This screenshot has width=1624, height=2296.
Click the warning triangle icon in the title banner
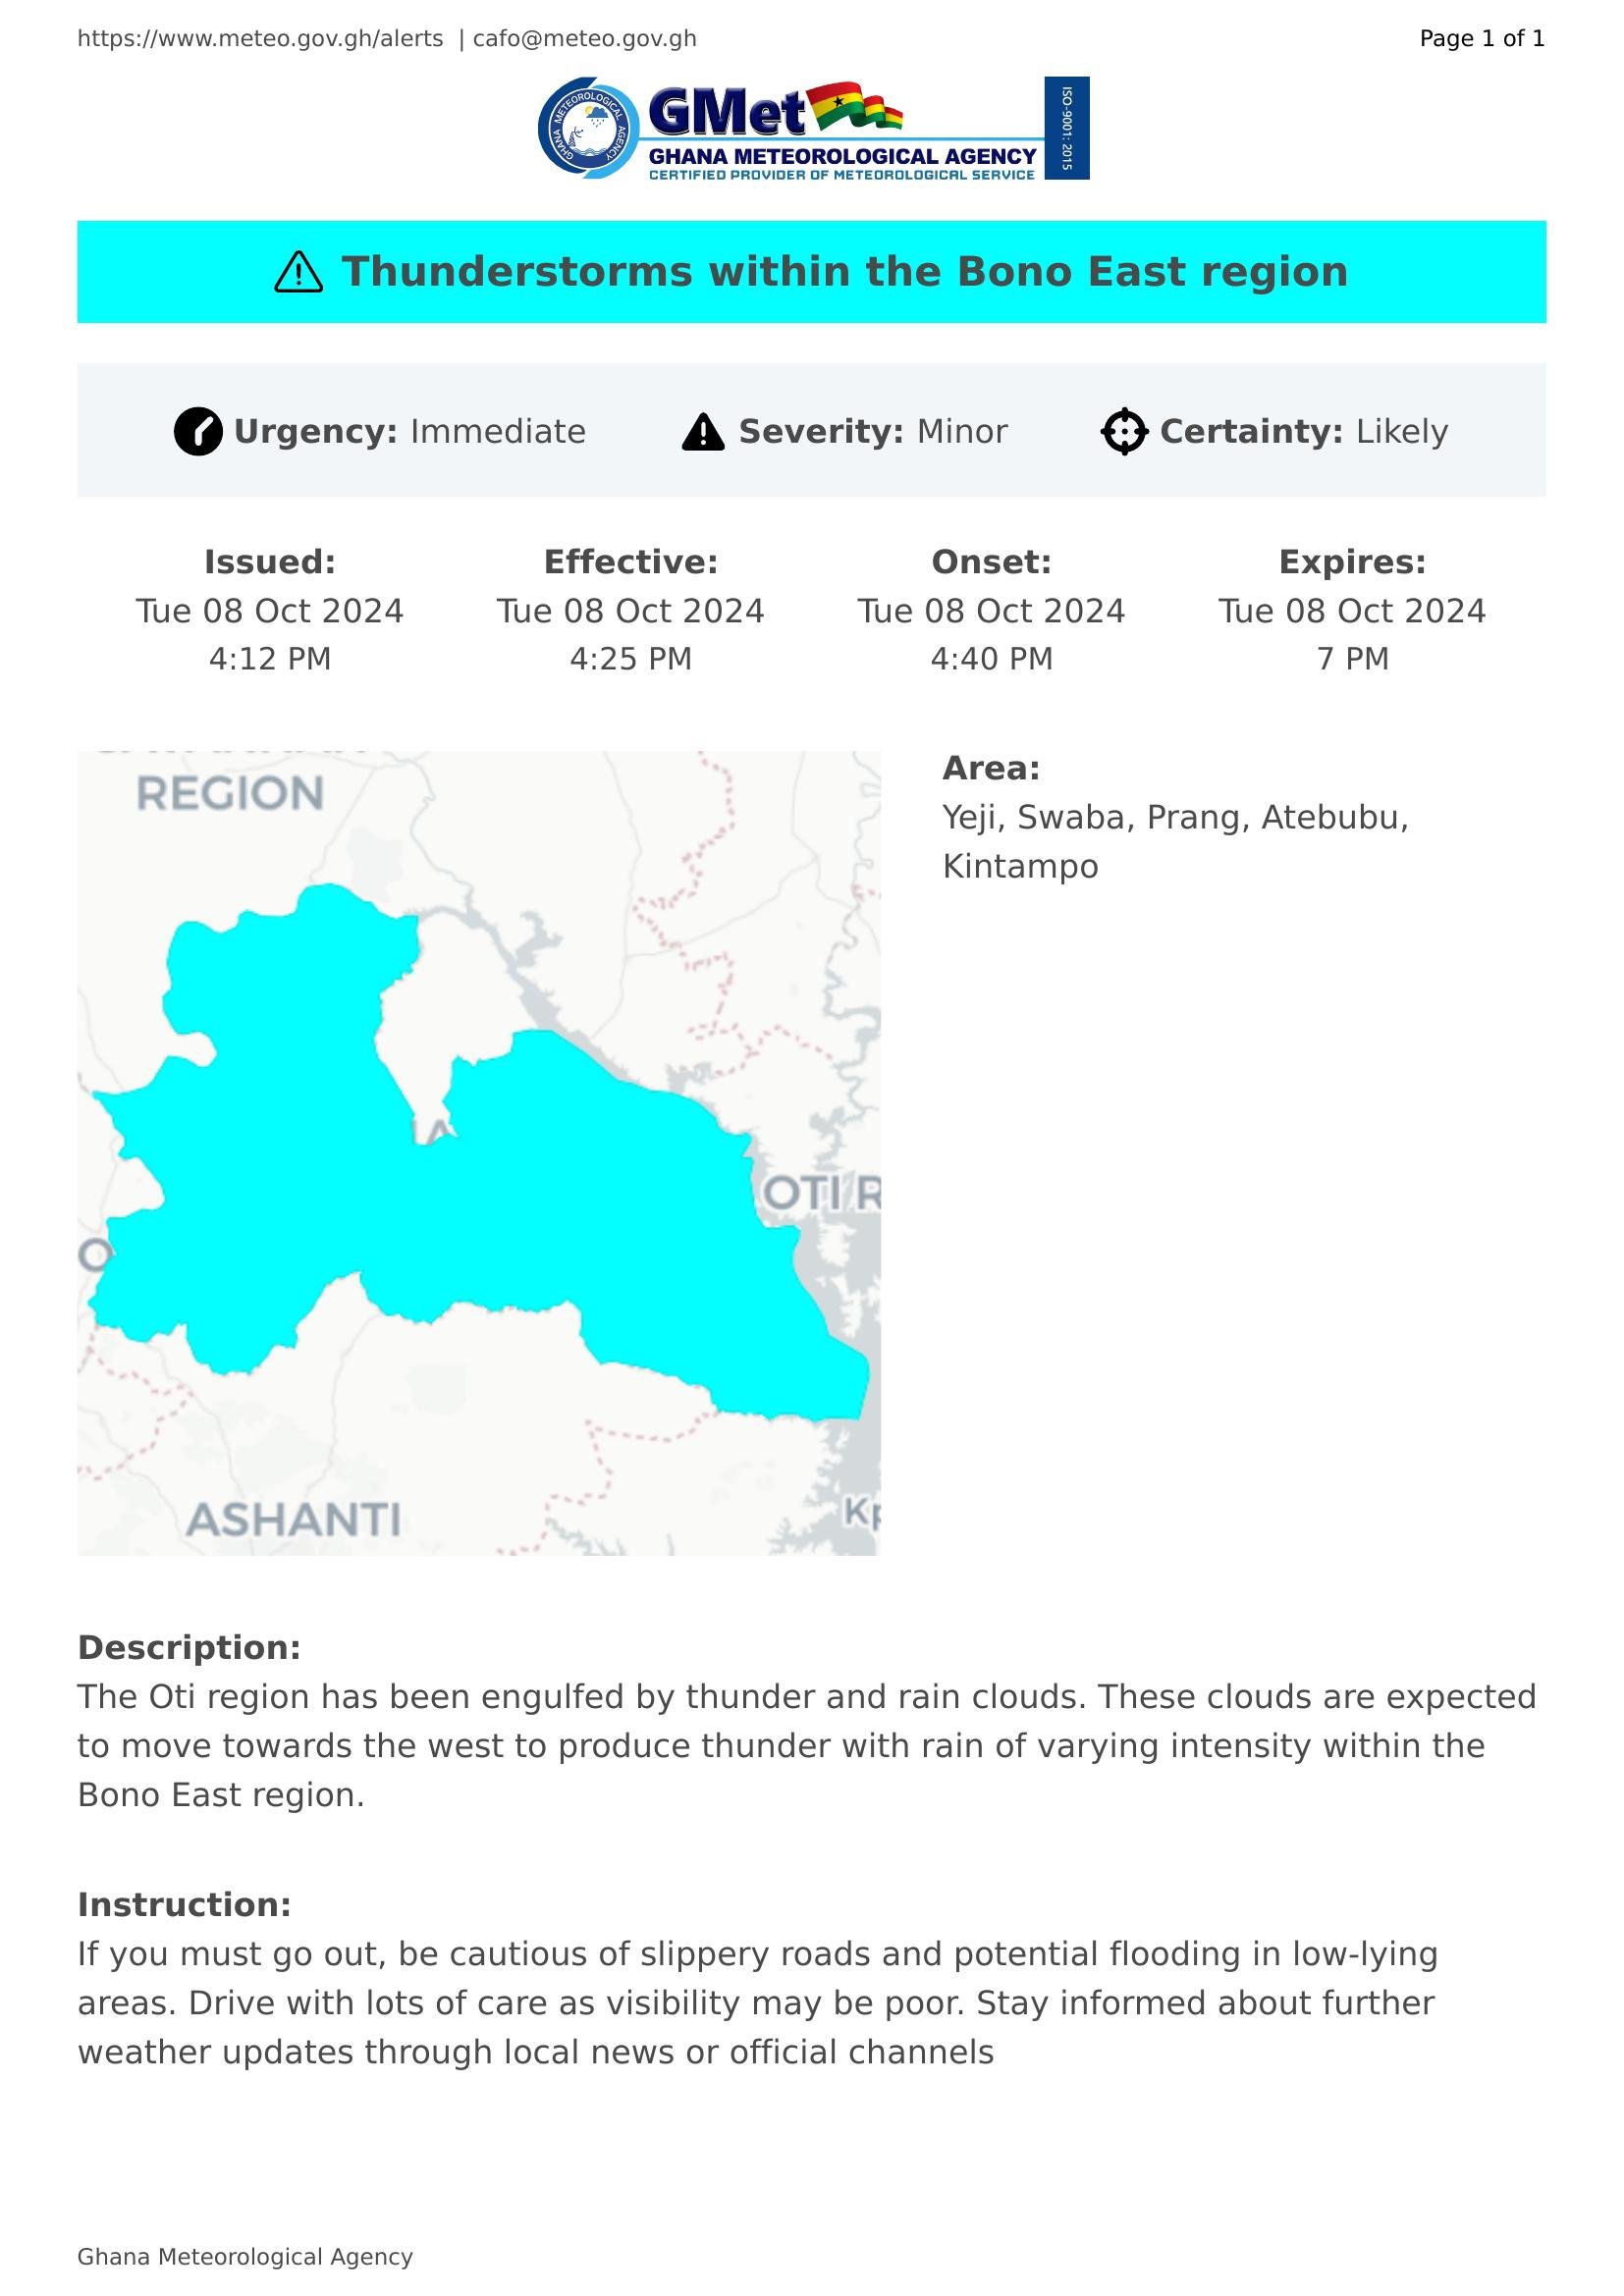click(x=298, y=272)
